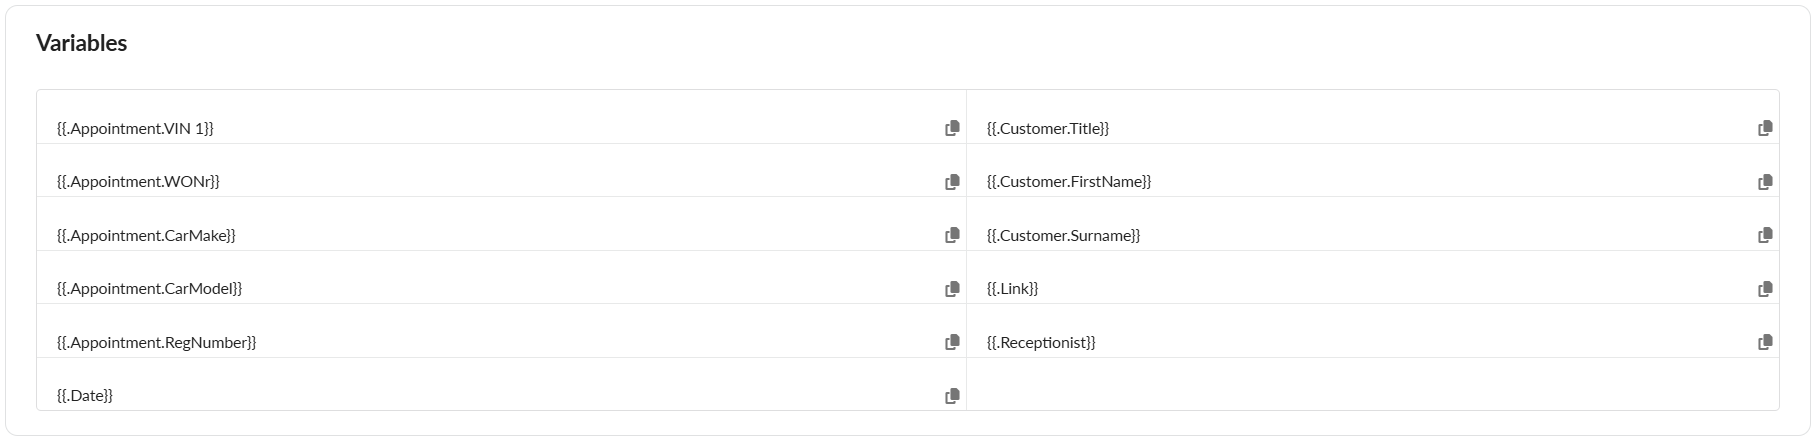Image resolution: width=1813 pixels, height=437 pixels.
Task: Copy the Link variable
Action: tap(1765, 289)
